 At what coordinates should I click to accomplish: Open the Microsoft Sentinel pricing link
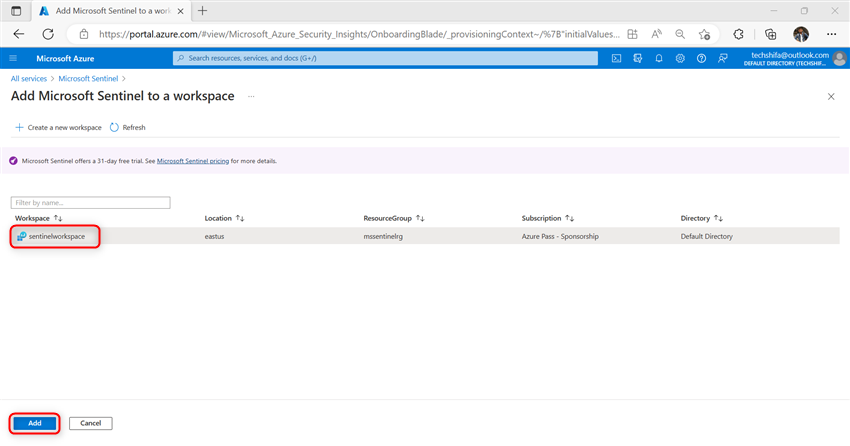click(x=193, y=161)
